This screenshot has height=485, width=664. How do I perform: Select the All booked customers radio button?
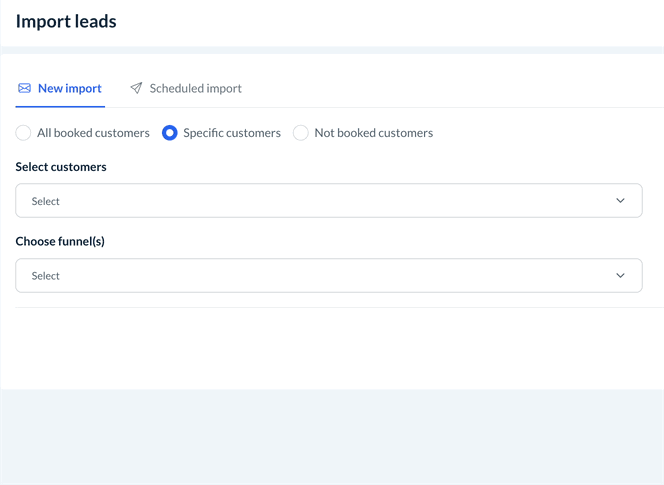click(23, 133)
